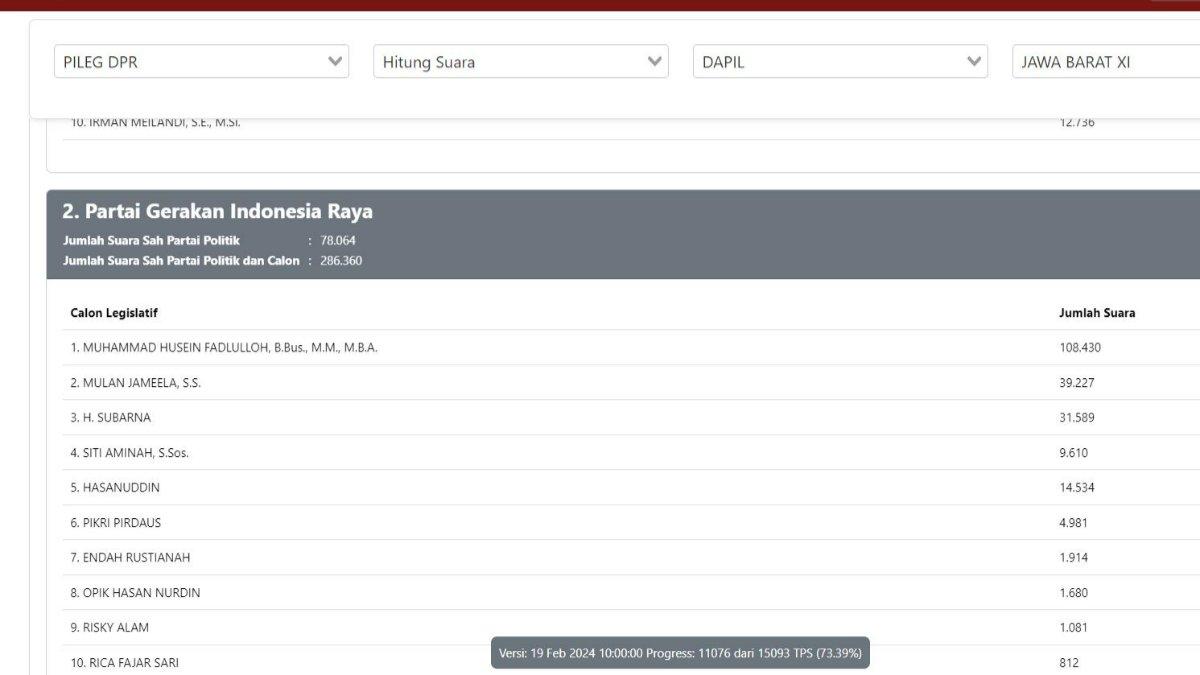Screen dimensions: 1200x675
Task: Select the Partai Gerakan Indonesia Raya heading
Action: [x=217, y=211]
